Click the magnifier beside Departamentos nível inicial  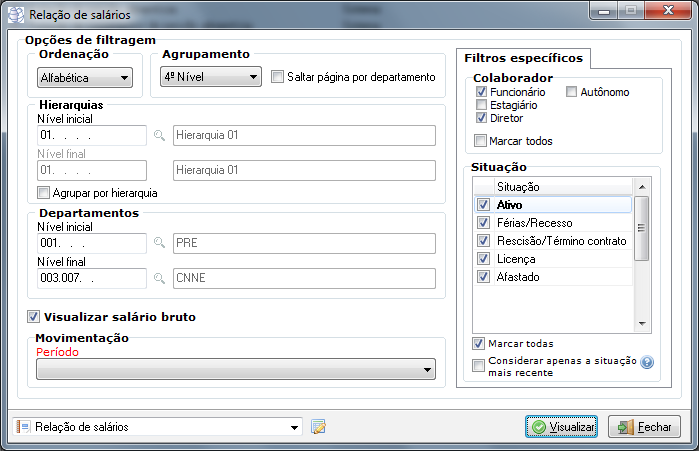click(x=159, y=243)
